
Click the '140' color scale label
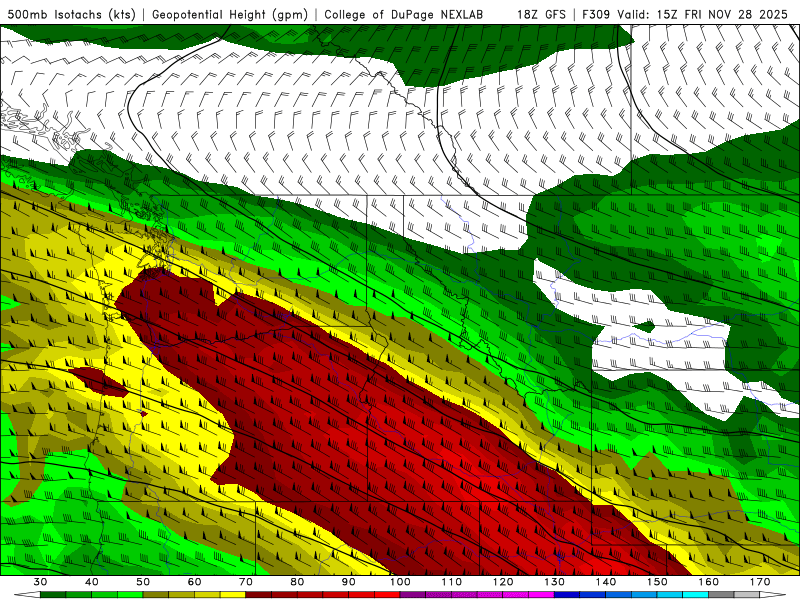pyautogui.click(x=606, y=582)
